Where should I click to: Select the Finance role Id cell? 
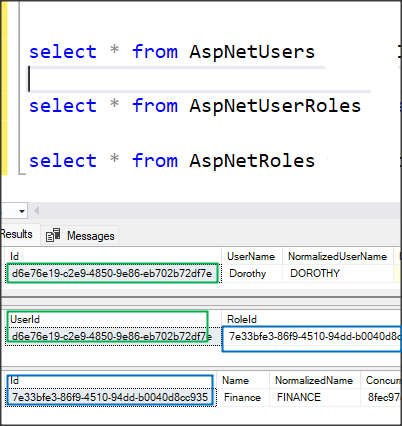click(x=110, y=397)
